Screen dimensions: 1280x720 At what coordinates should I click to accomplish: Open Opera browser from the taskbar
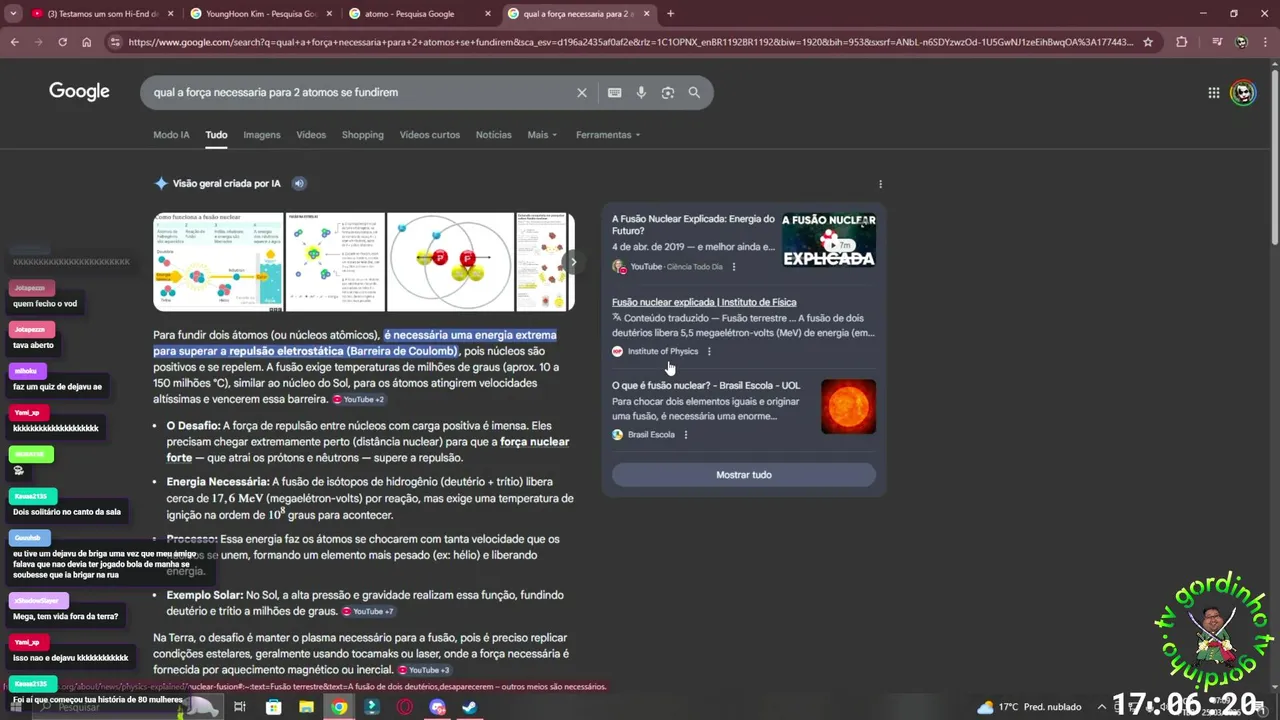click(x=405, y=707)
